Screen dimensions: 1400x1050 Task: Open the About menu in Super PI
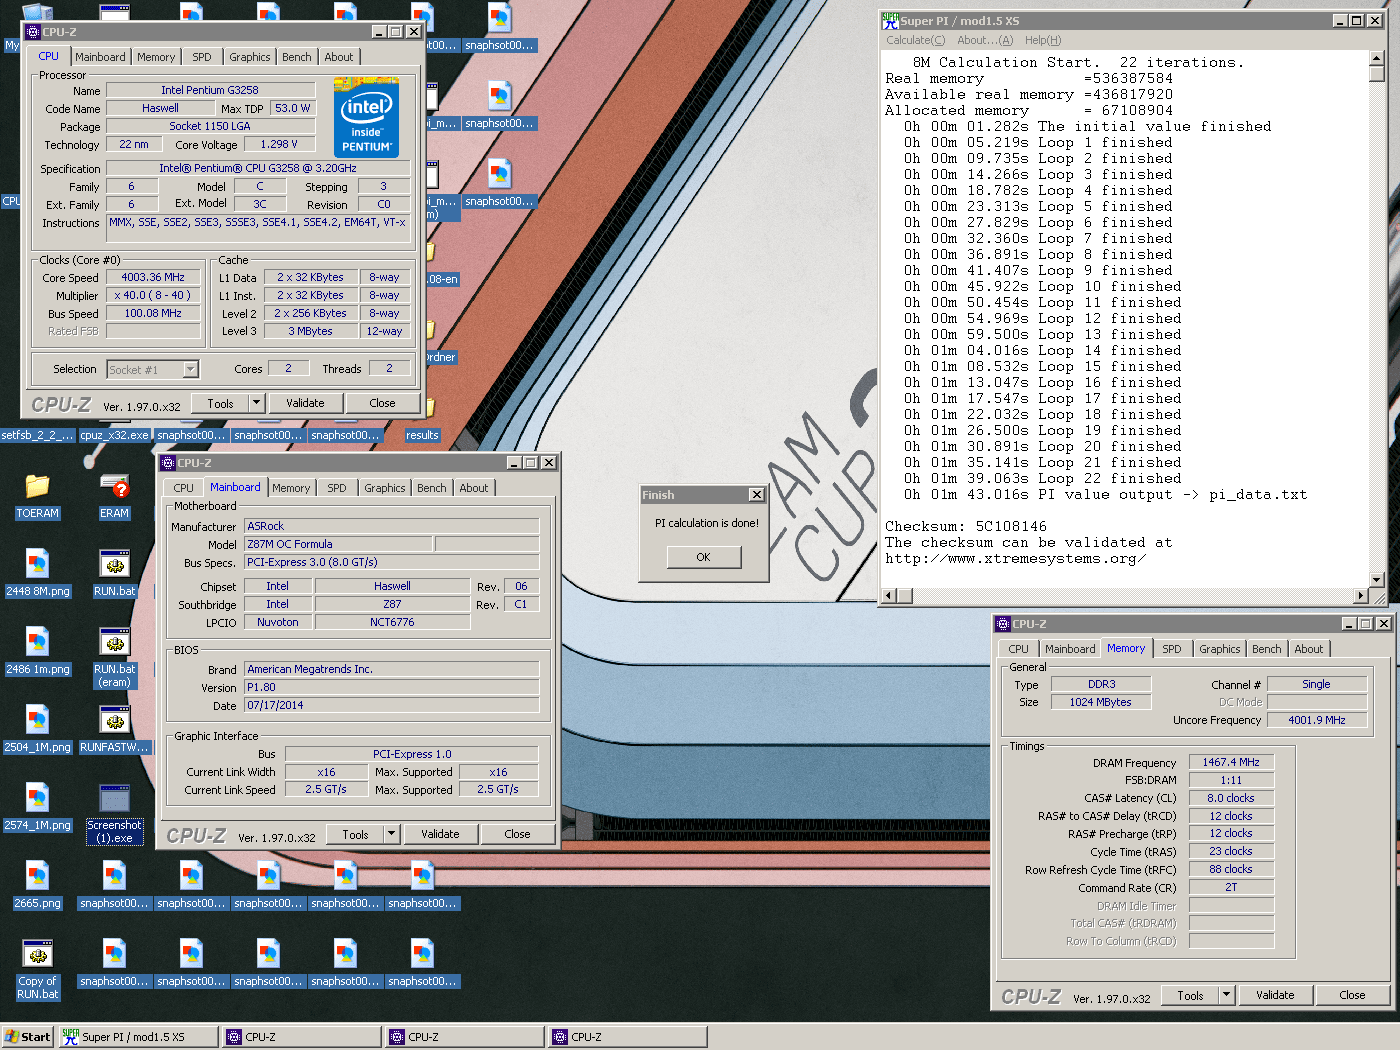point(985,40)
